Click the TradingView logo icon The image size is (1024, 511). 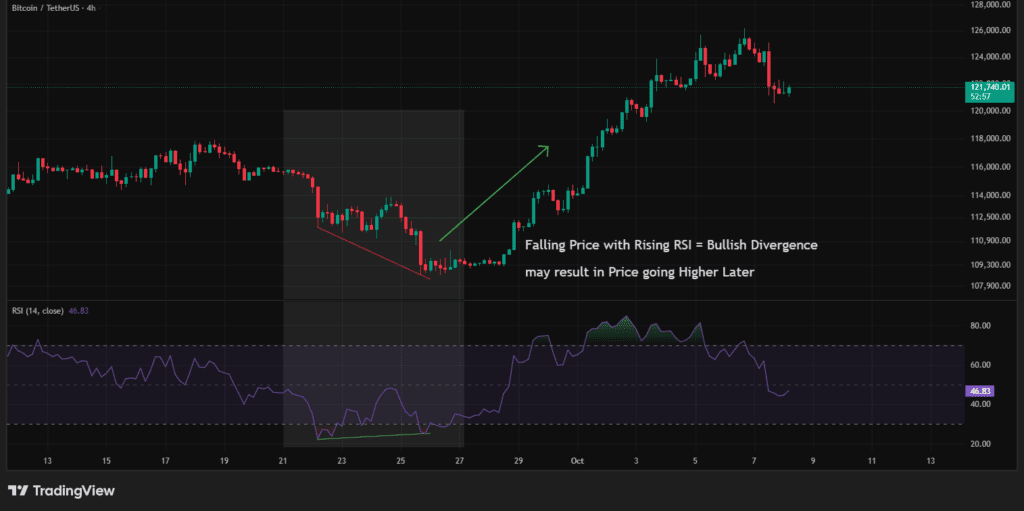[17, 491]
